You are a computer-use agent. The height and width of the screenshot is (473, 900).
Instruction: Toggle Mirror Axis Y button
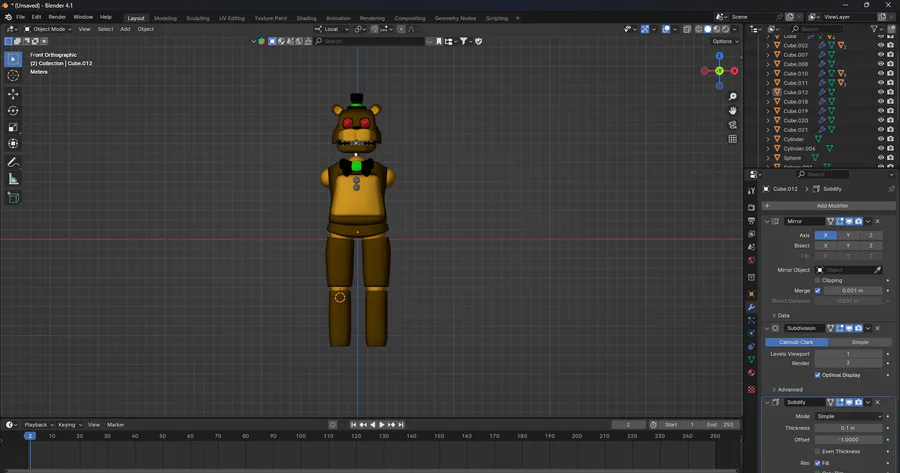pyautogui.click(x=848, y=235)
